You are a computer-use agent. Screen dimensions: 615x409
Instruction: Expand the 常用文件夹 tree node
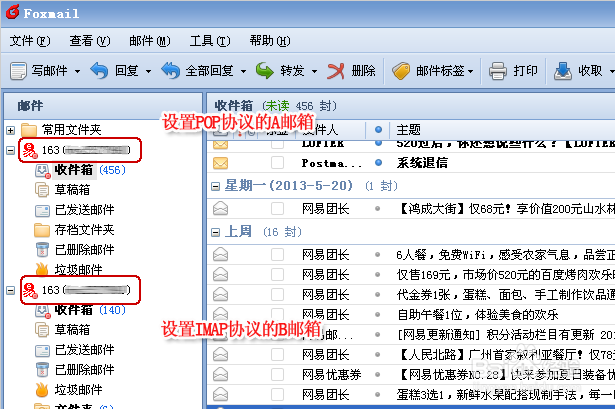pyautogui.click(x=11, y=130)
